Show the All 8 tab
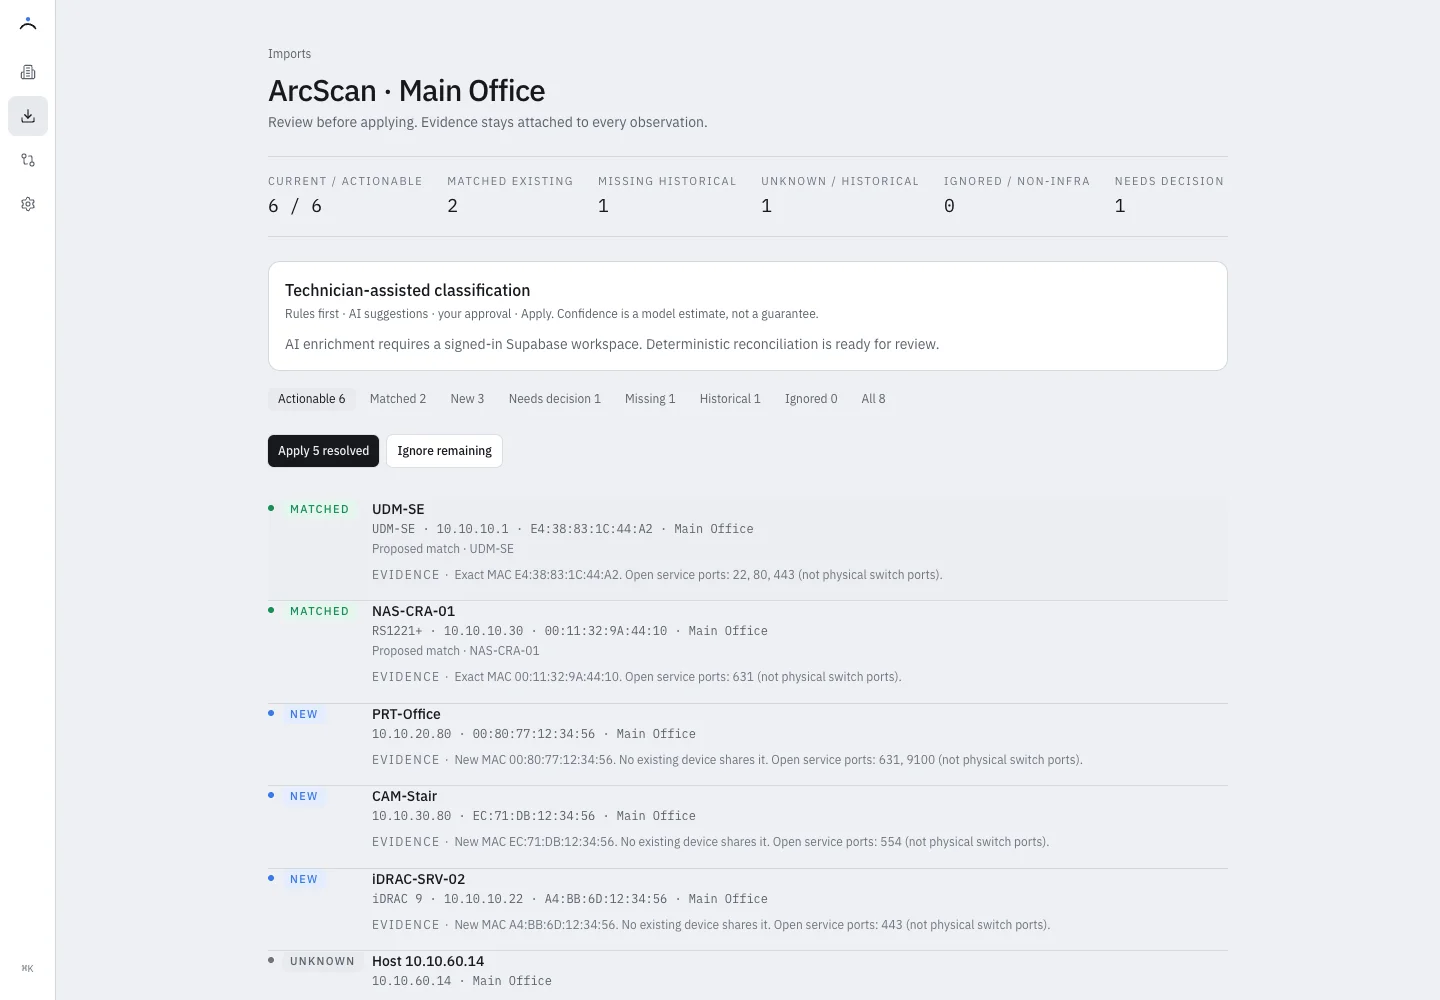The height and width of the screenshot is (1000, 1440). point(873,399)
